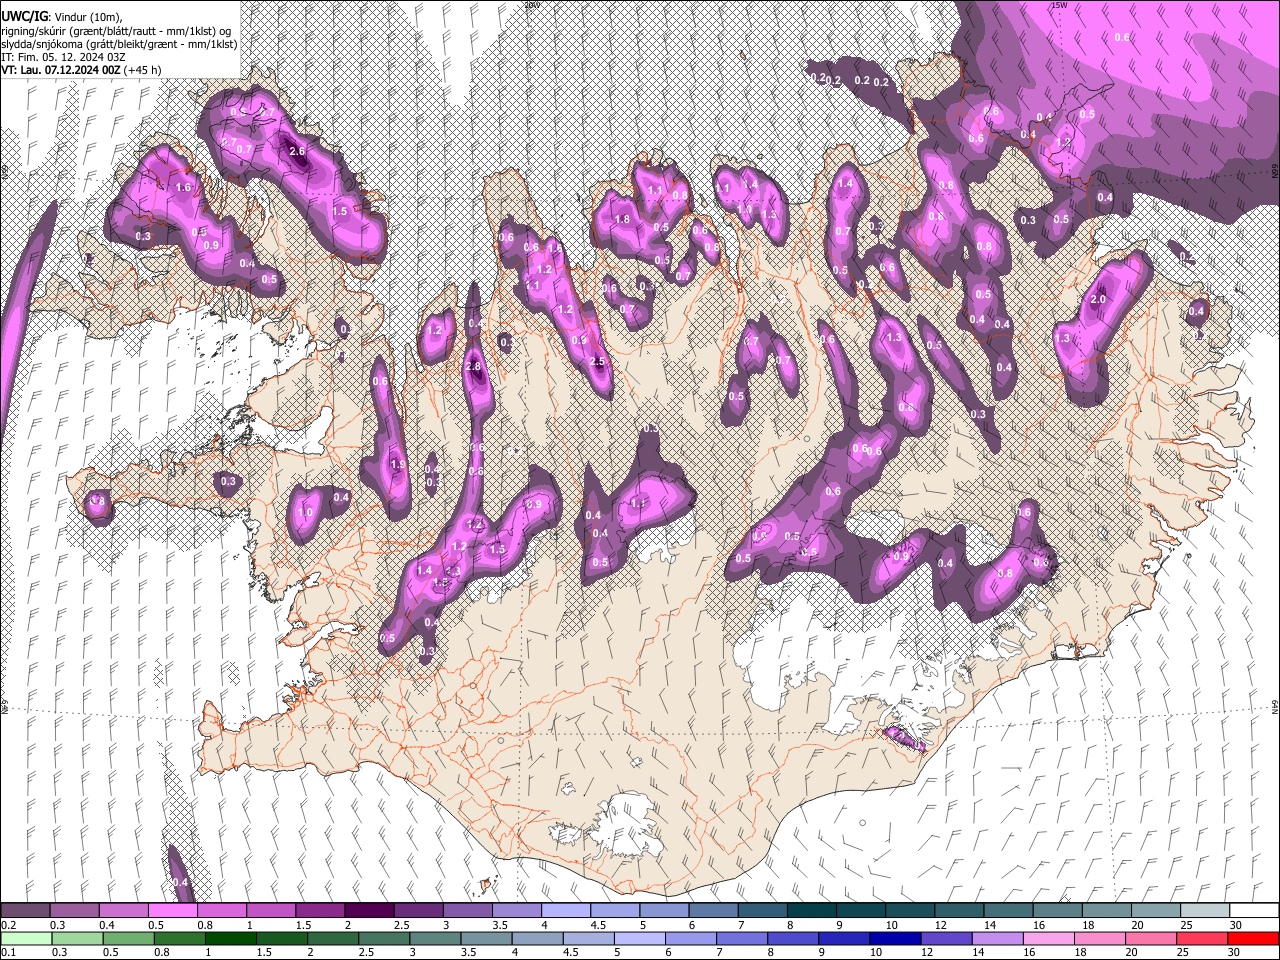This screenshot has width=1280, height=960.
Task: Click the 30 label under the red swatch
Action: [x=1235, y=952]
